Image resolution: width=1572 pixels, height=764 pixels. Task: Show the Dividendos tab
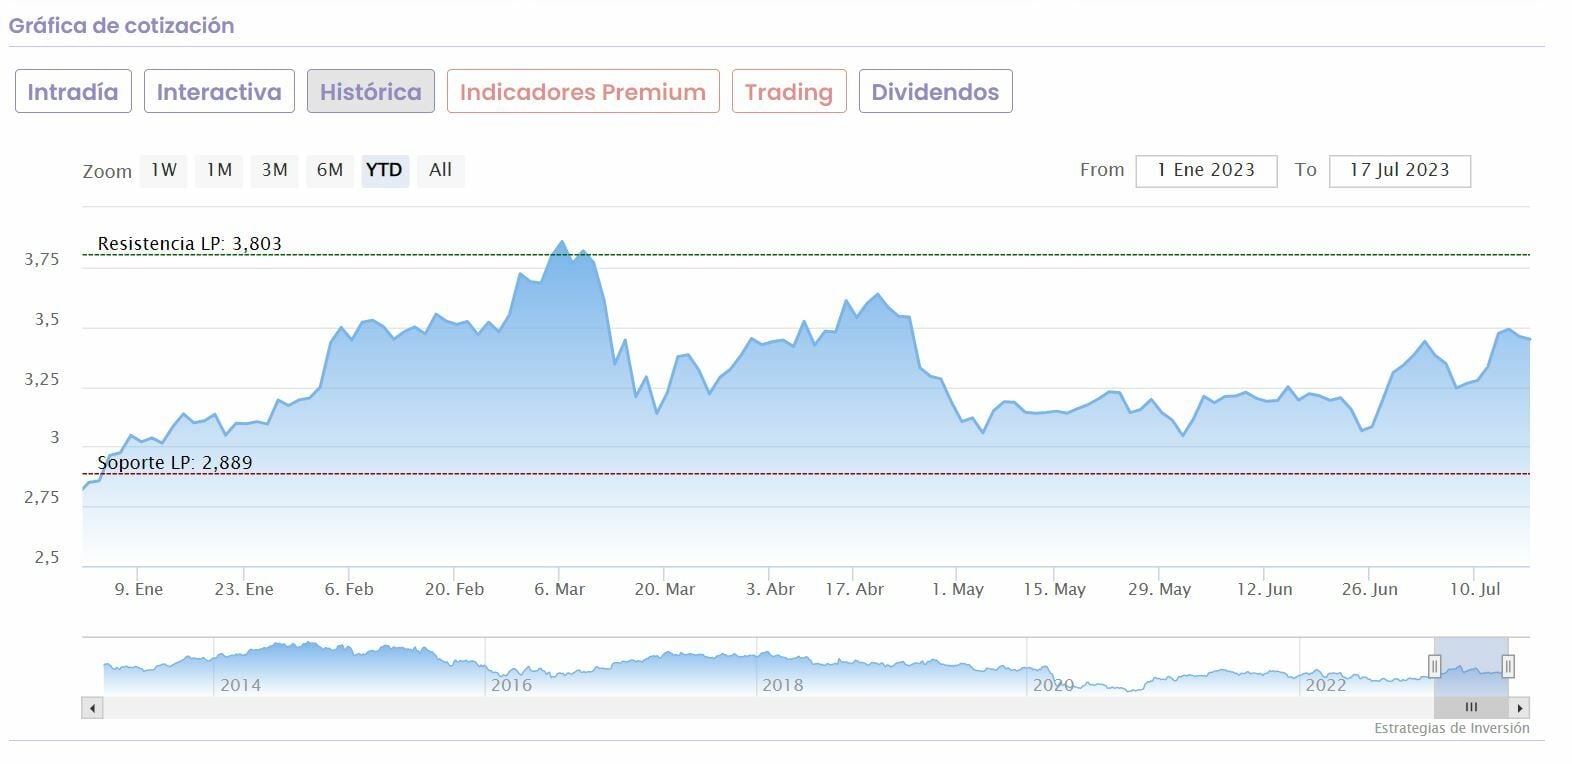935,92
